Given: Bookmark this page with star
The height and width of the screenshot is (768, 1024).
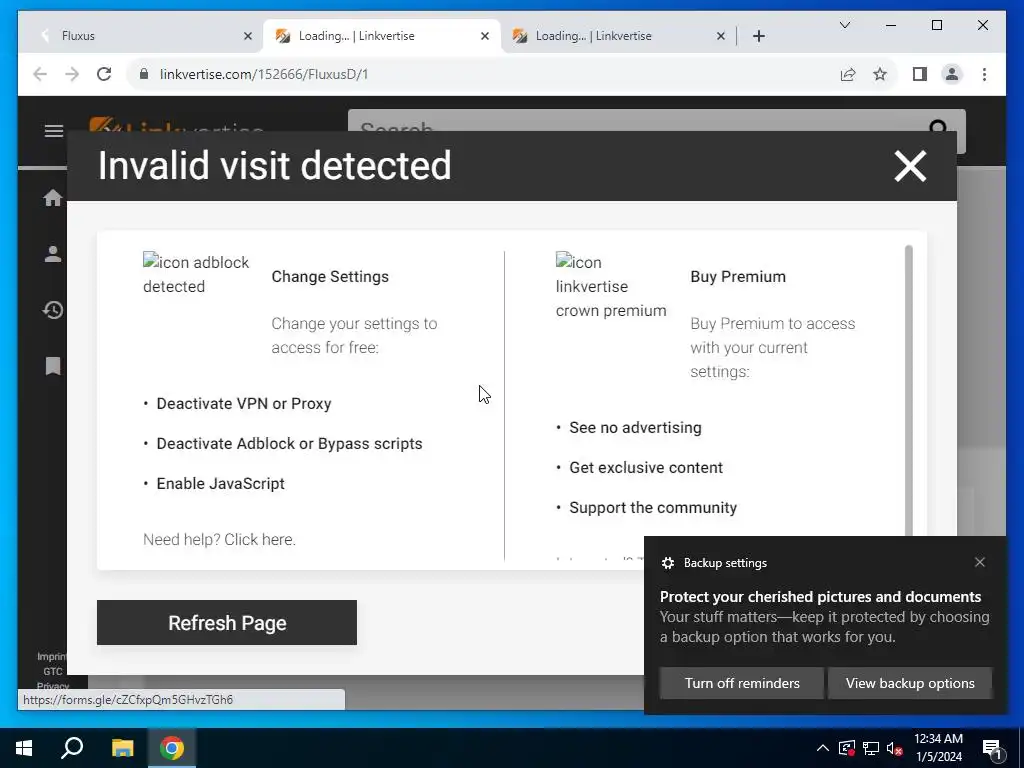Looking at the screenshot, I should [x=880, y=74].
